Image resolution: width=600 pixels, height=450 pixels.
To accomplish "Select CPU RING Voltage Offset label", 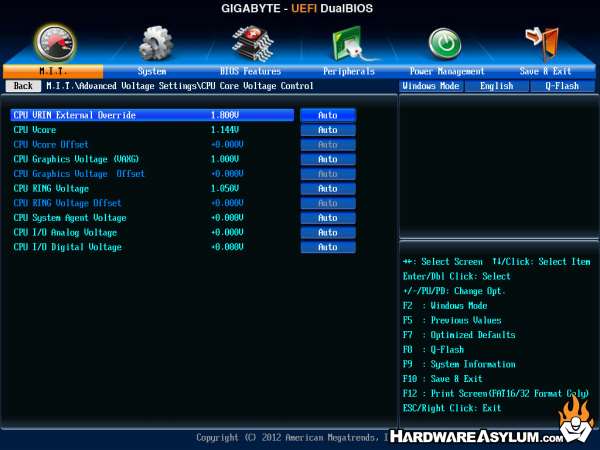I will click(x=67, y=203).
